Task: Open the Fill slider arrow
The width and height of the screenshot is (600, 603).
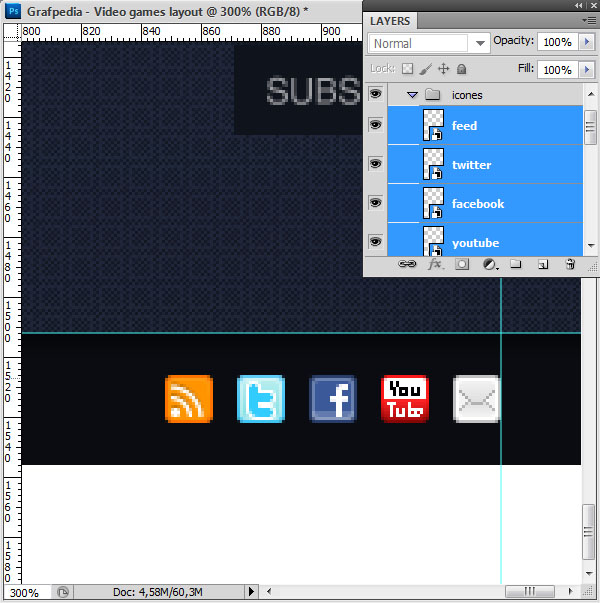Action: point(587,70)
